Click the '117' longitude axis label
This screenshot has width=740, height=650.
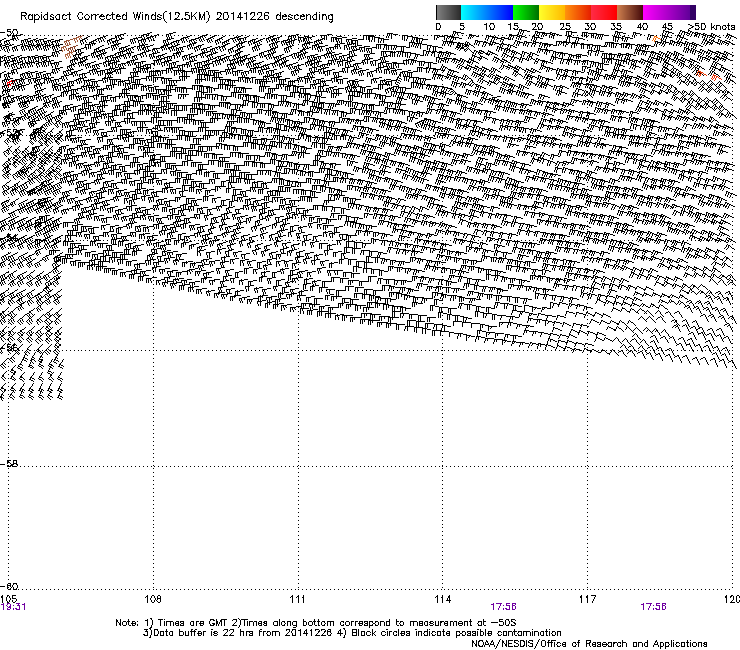pyautogui.click(x=587, y=599)
